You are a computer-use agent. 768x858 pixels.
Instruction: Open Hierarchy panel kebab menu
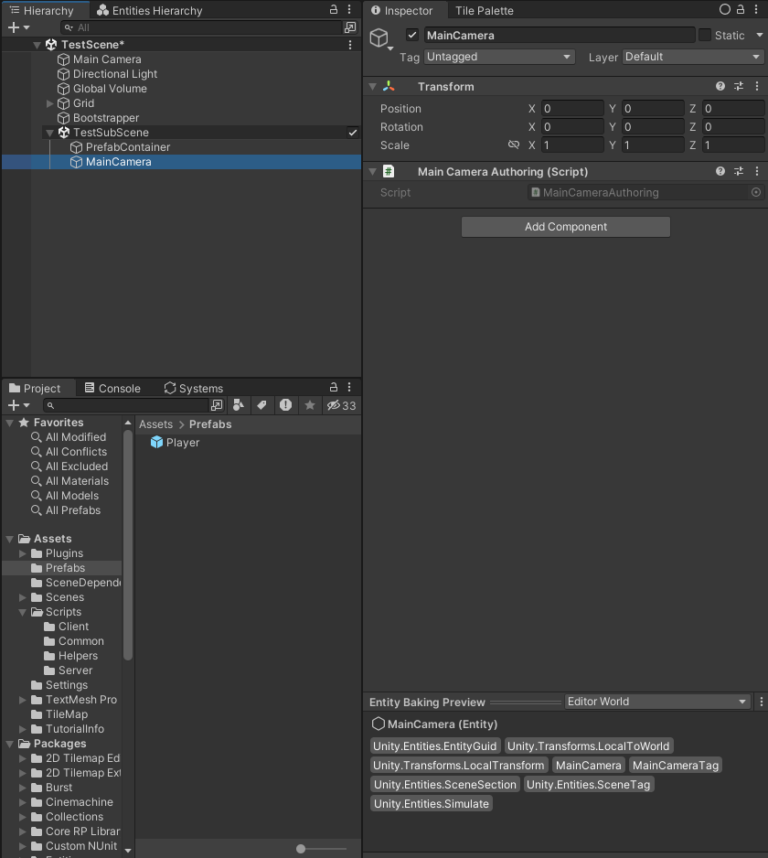point(349,9)
